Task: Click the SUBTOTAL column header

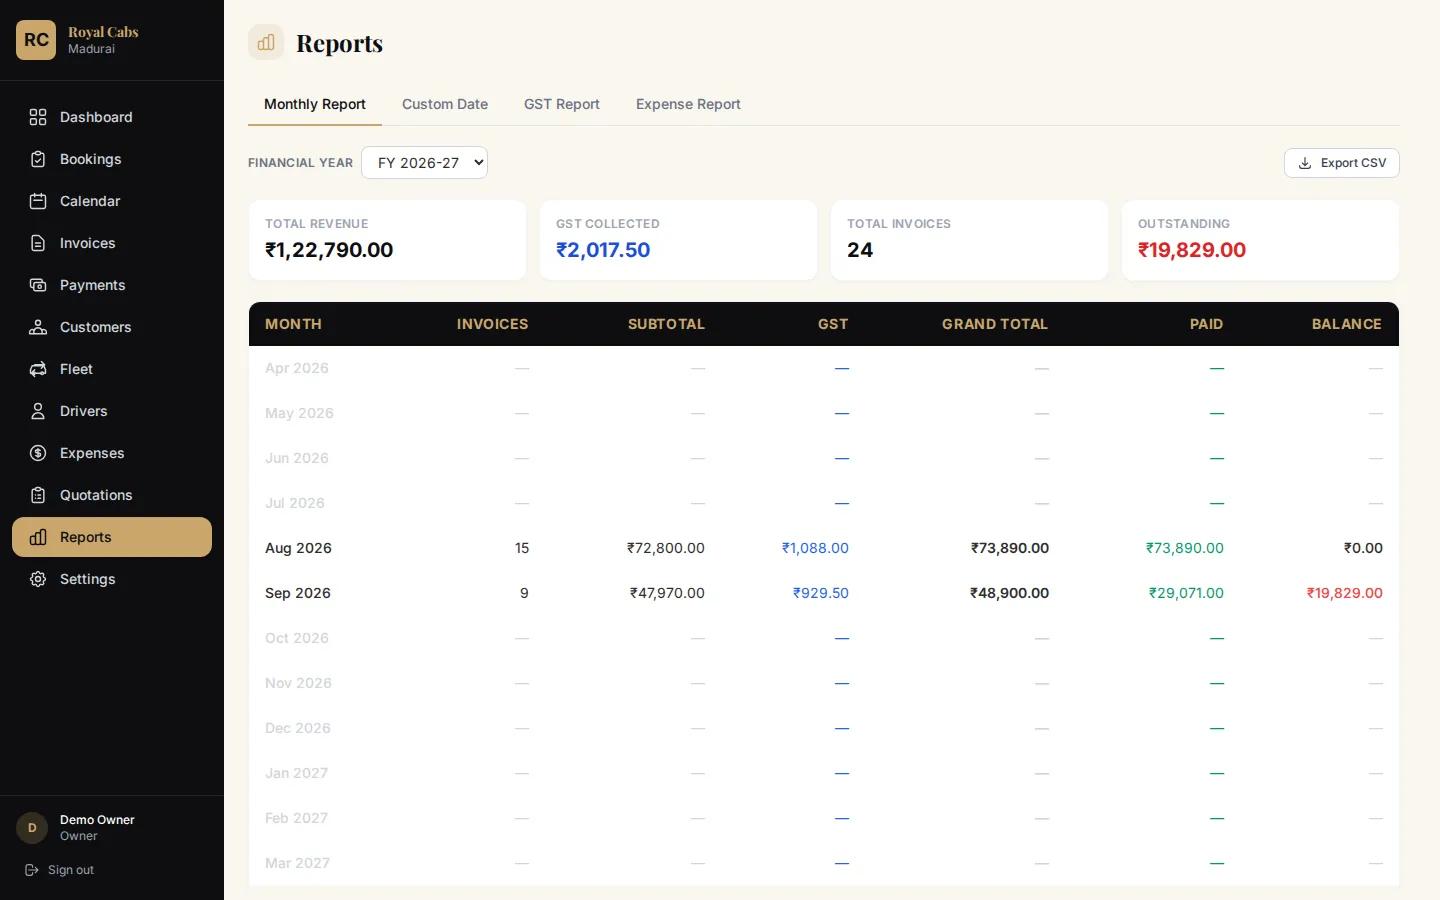Action: 666,324
